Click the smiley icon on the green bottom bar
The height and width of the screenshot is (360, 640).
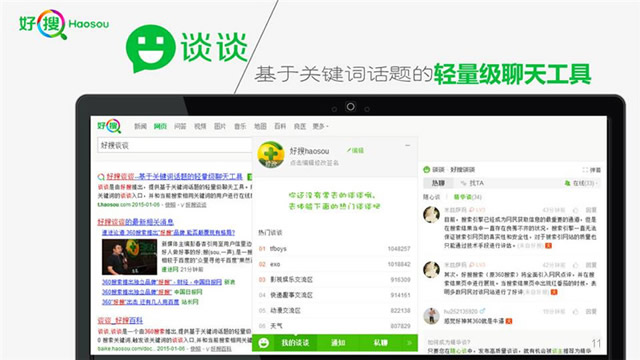[264, 343]
